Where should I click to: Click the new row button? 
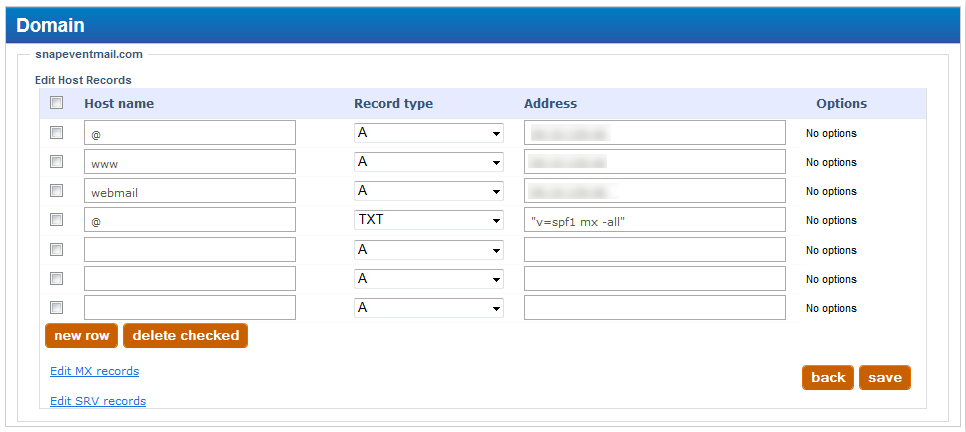pyautogui.click(x=81, y=336)
